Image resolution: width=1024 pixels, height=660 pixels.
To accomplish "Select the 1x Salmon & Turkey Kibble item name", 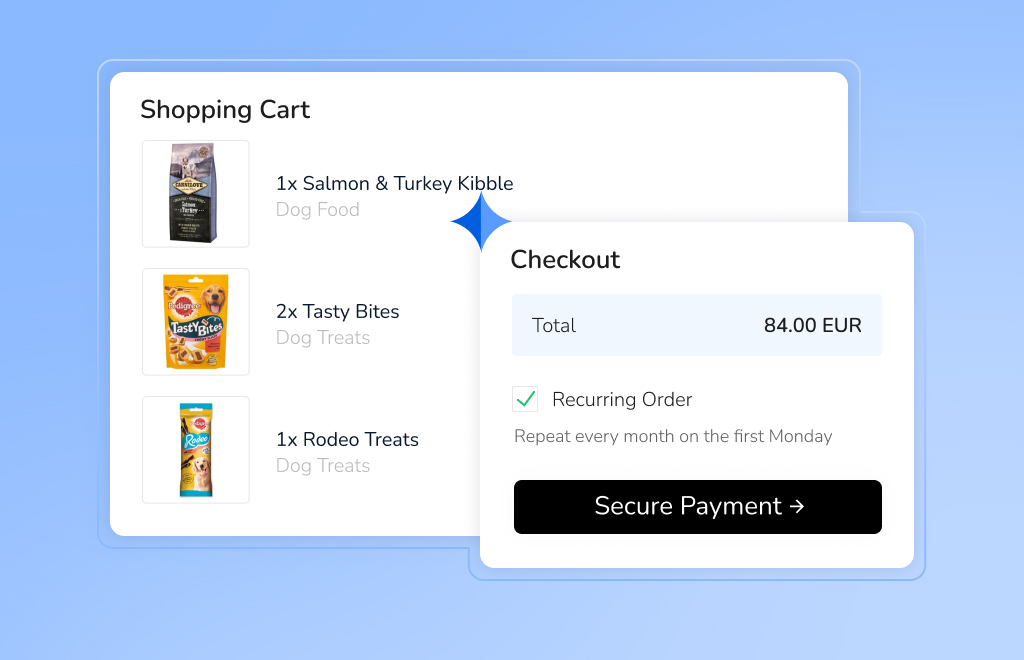I will (x=394, y=184).
